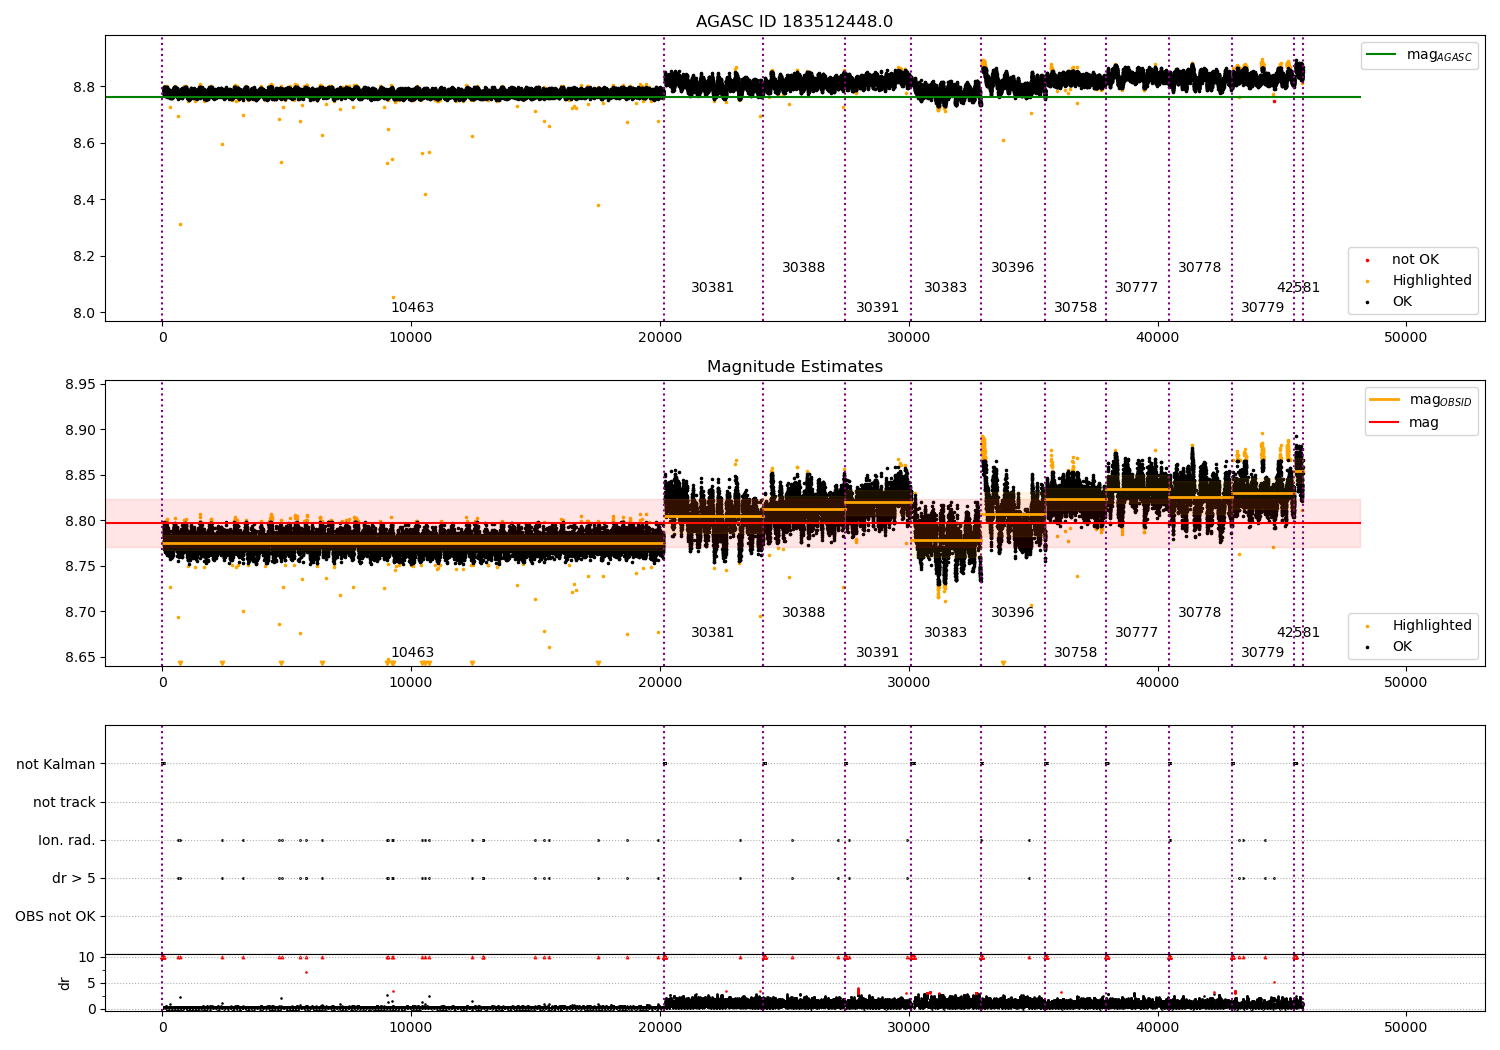
Task: Click OBSID label 30381 in Magnitude Estimates panel
Action: point(712,633)
